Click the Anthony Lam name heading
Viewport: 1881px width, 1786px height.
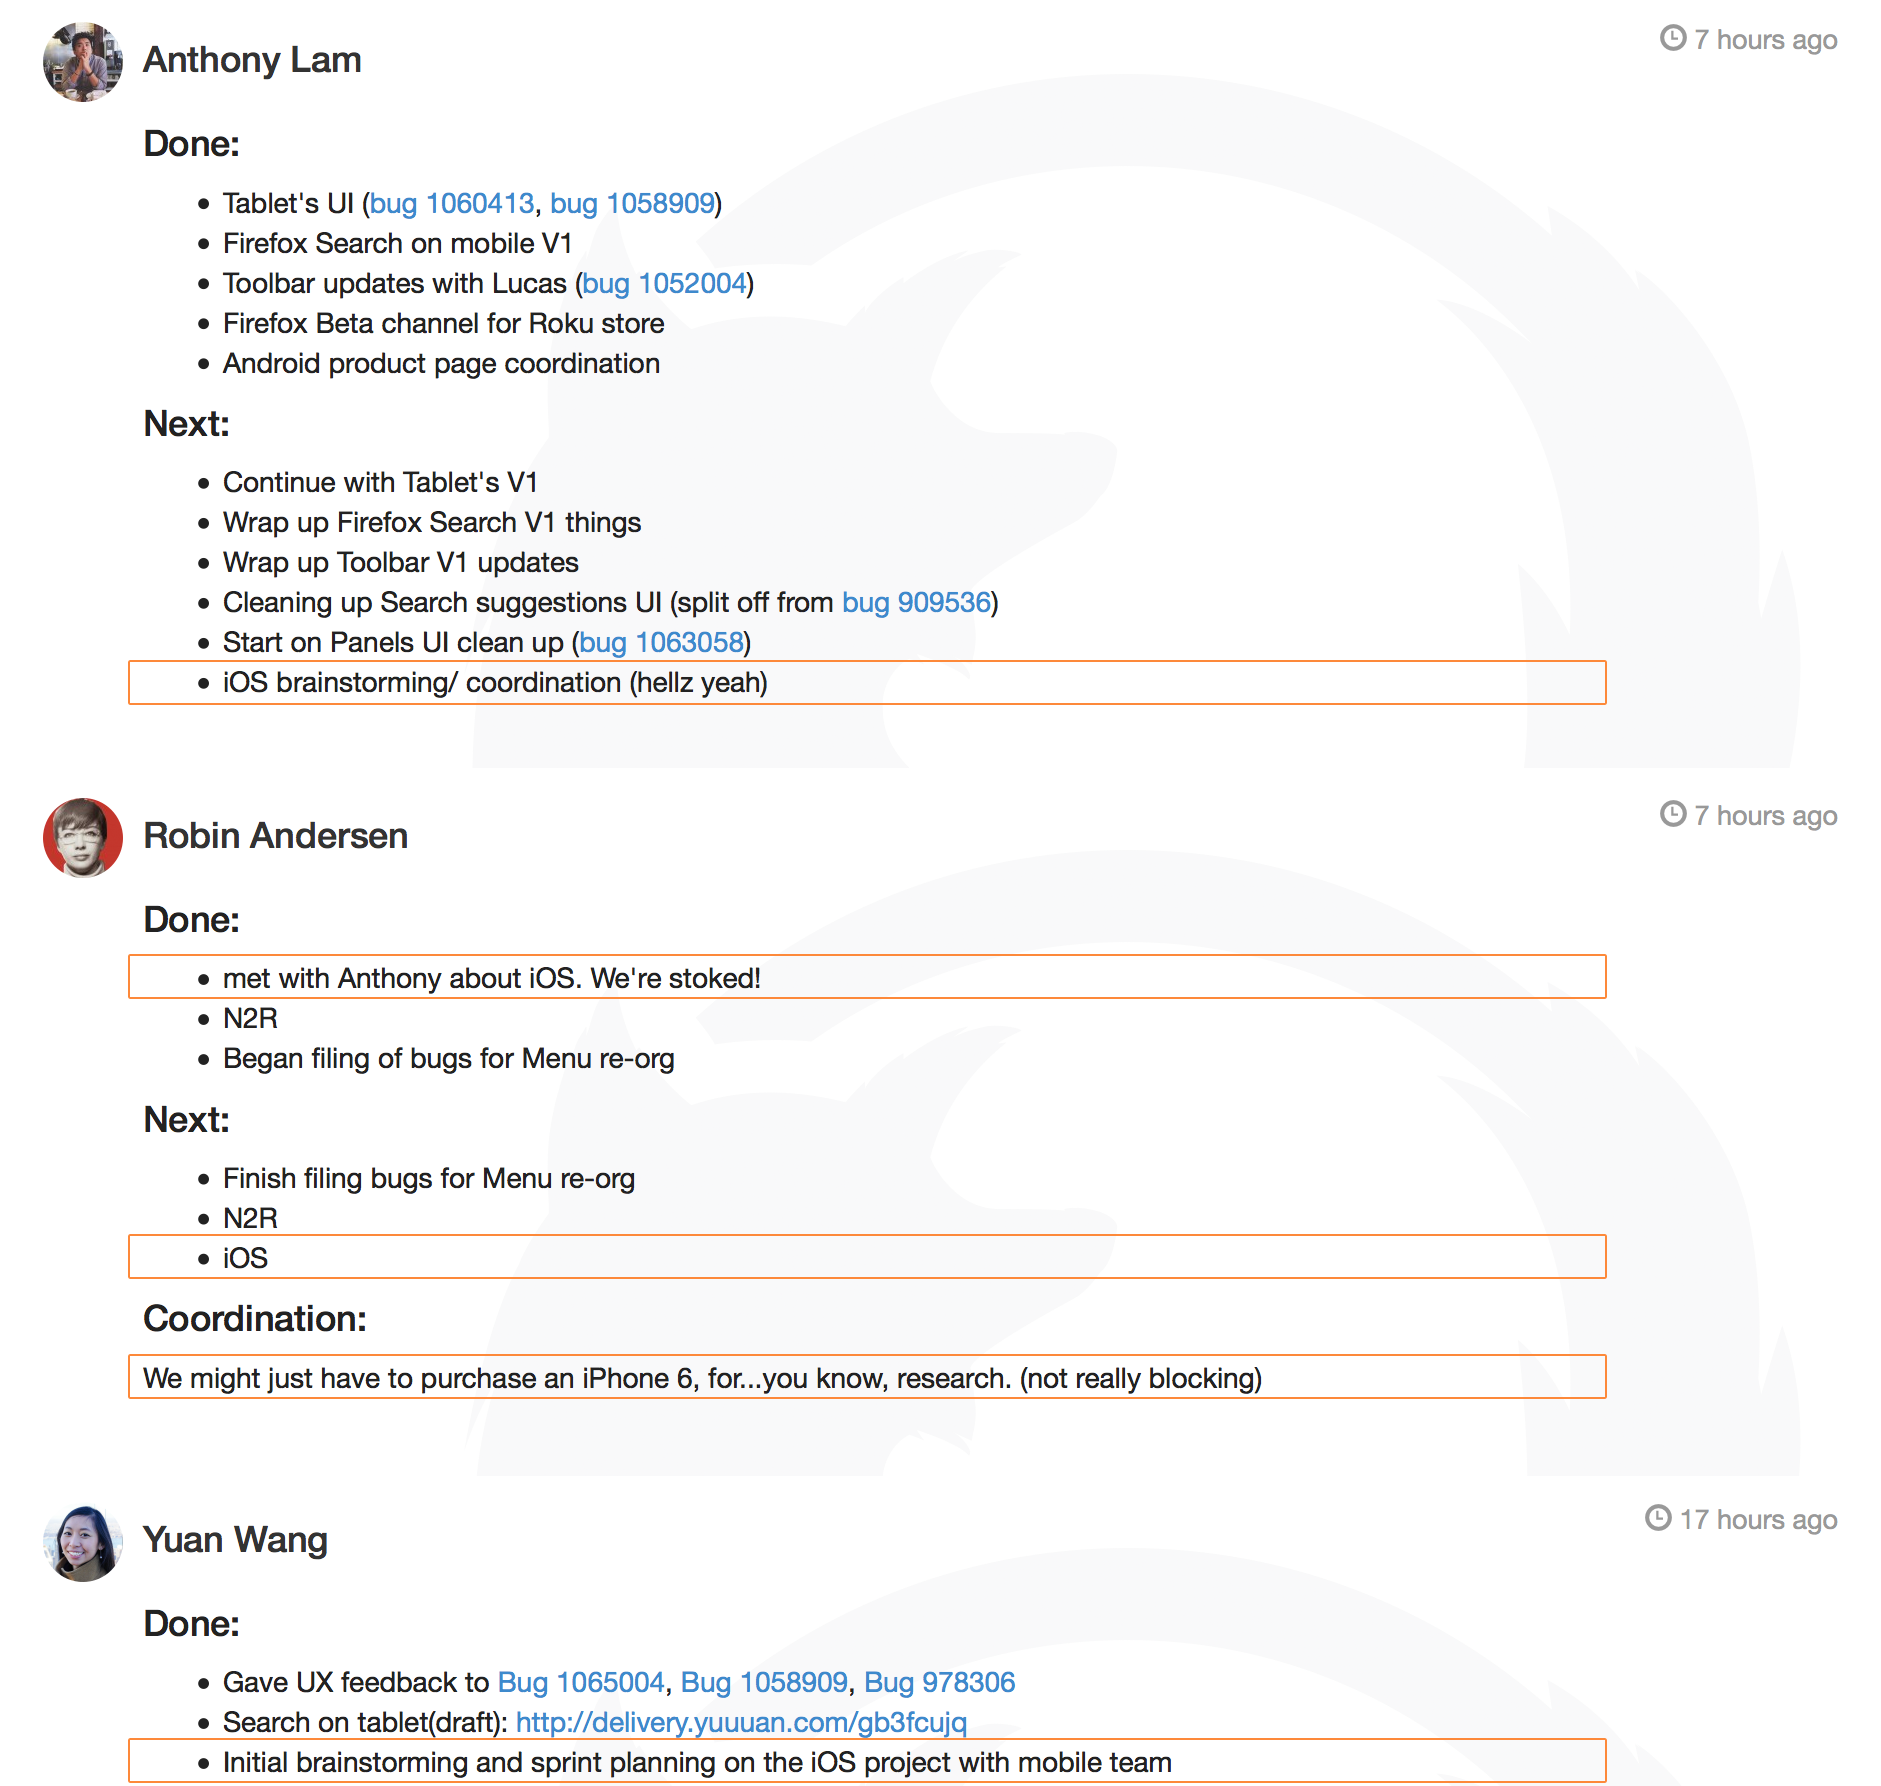tap(252, 60)
